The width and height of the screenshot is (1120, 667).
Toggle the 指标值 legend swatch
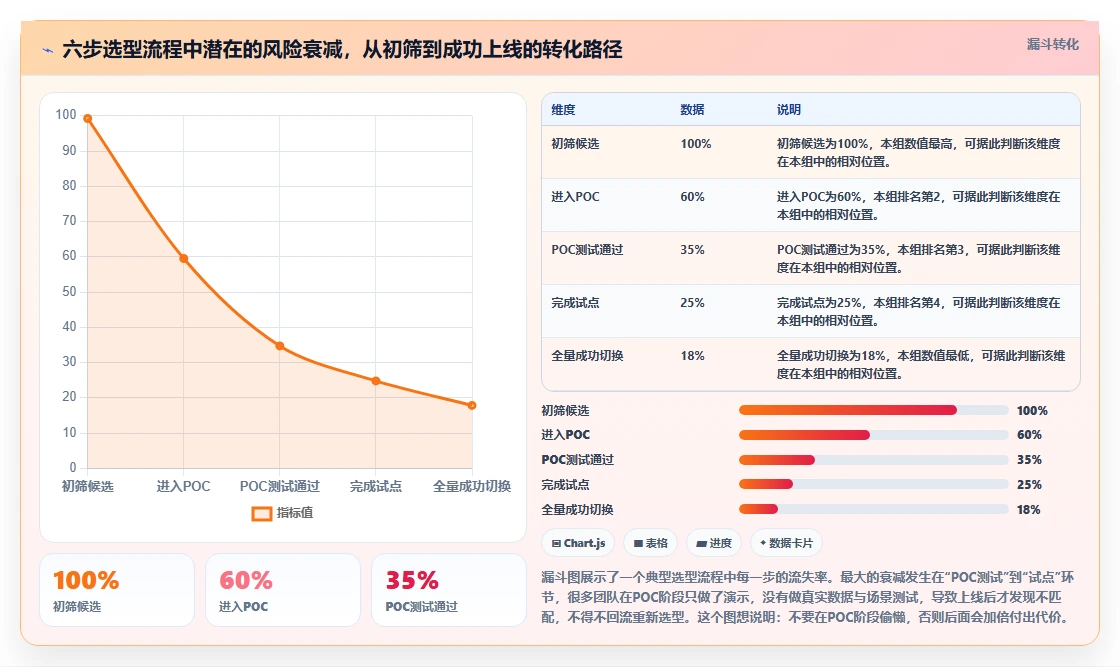coord(261,513)
